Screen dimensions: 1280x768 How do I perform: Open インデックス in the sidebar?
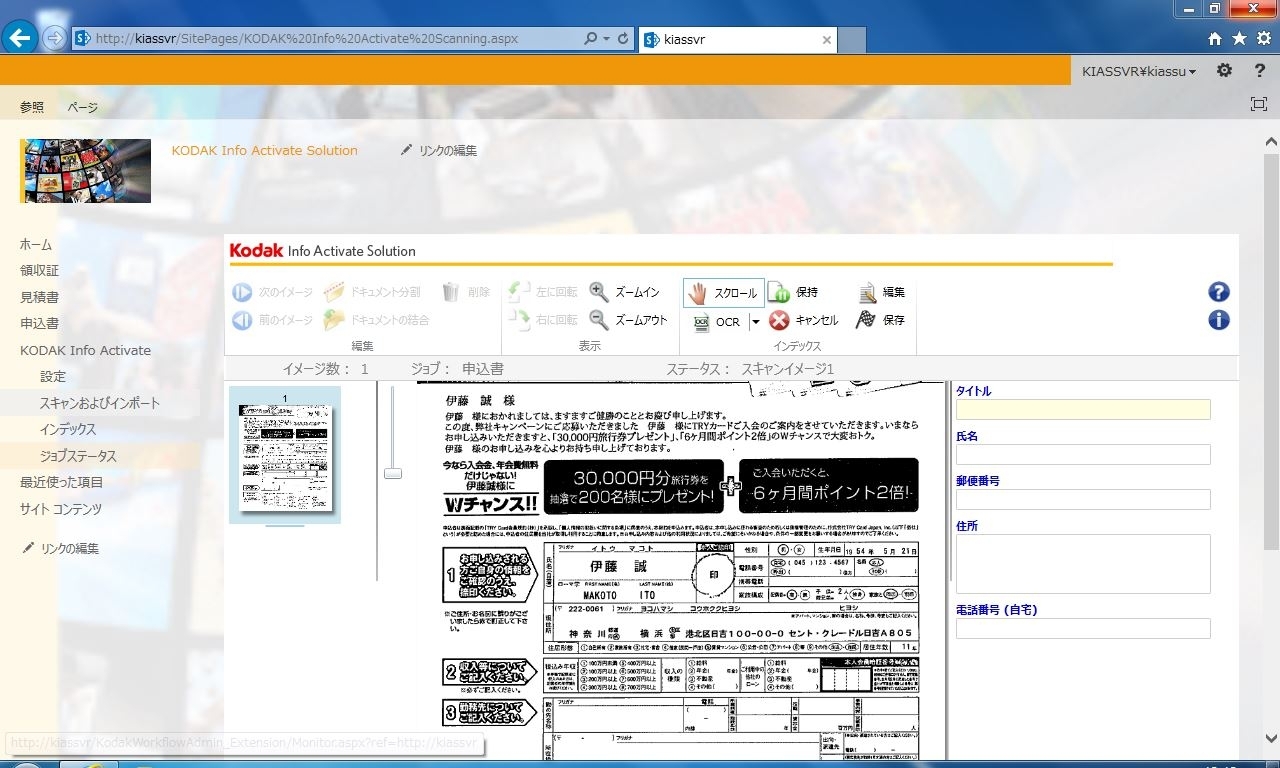[x=68, y=429]
